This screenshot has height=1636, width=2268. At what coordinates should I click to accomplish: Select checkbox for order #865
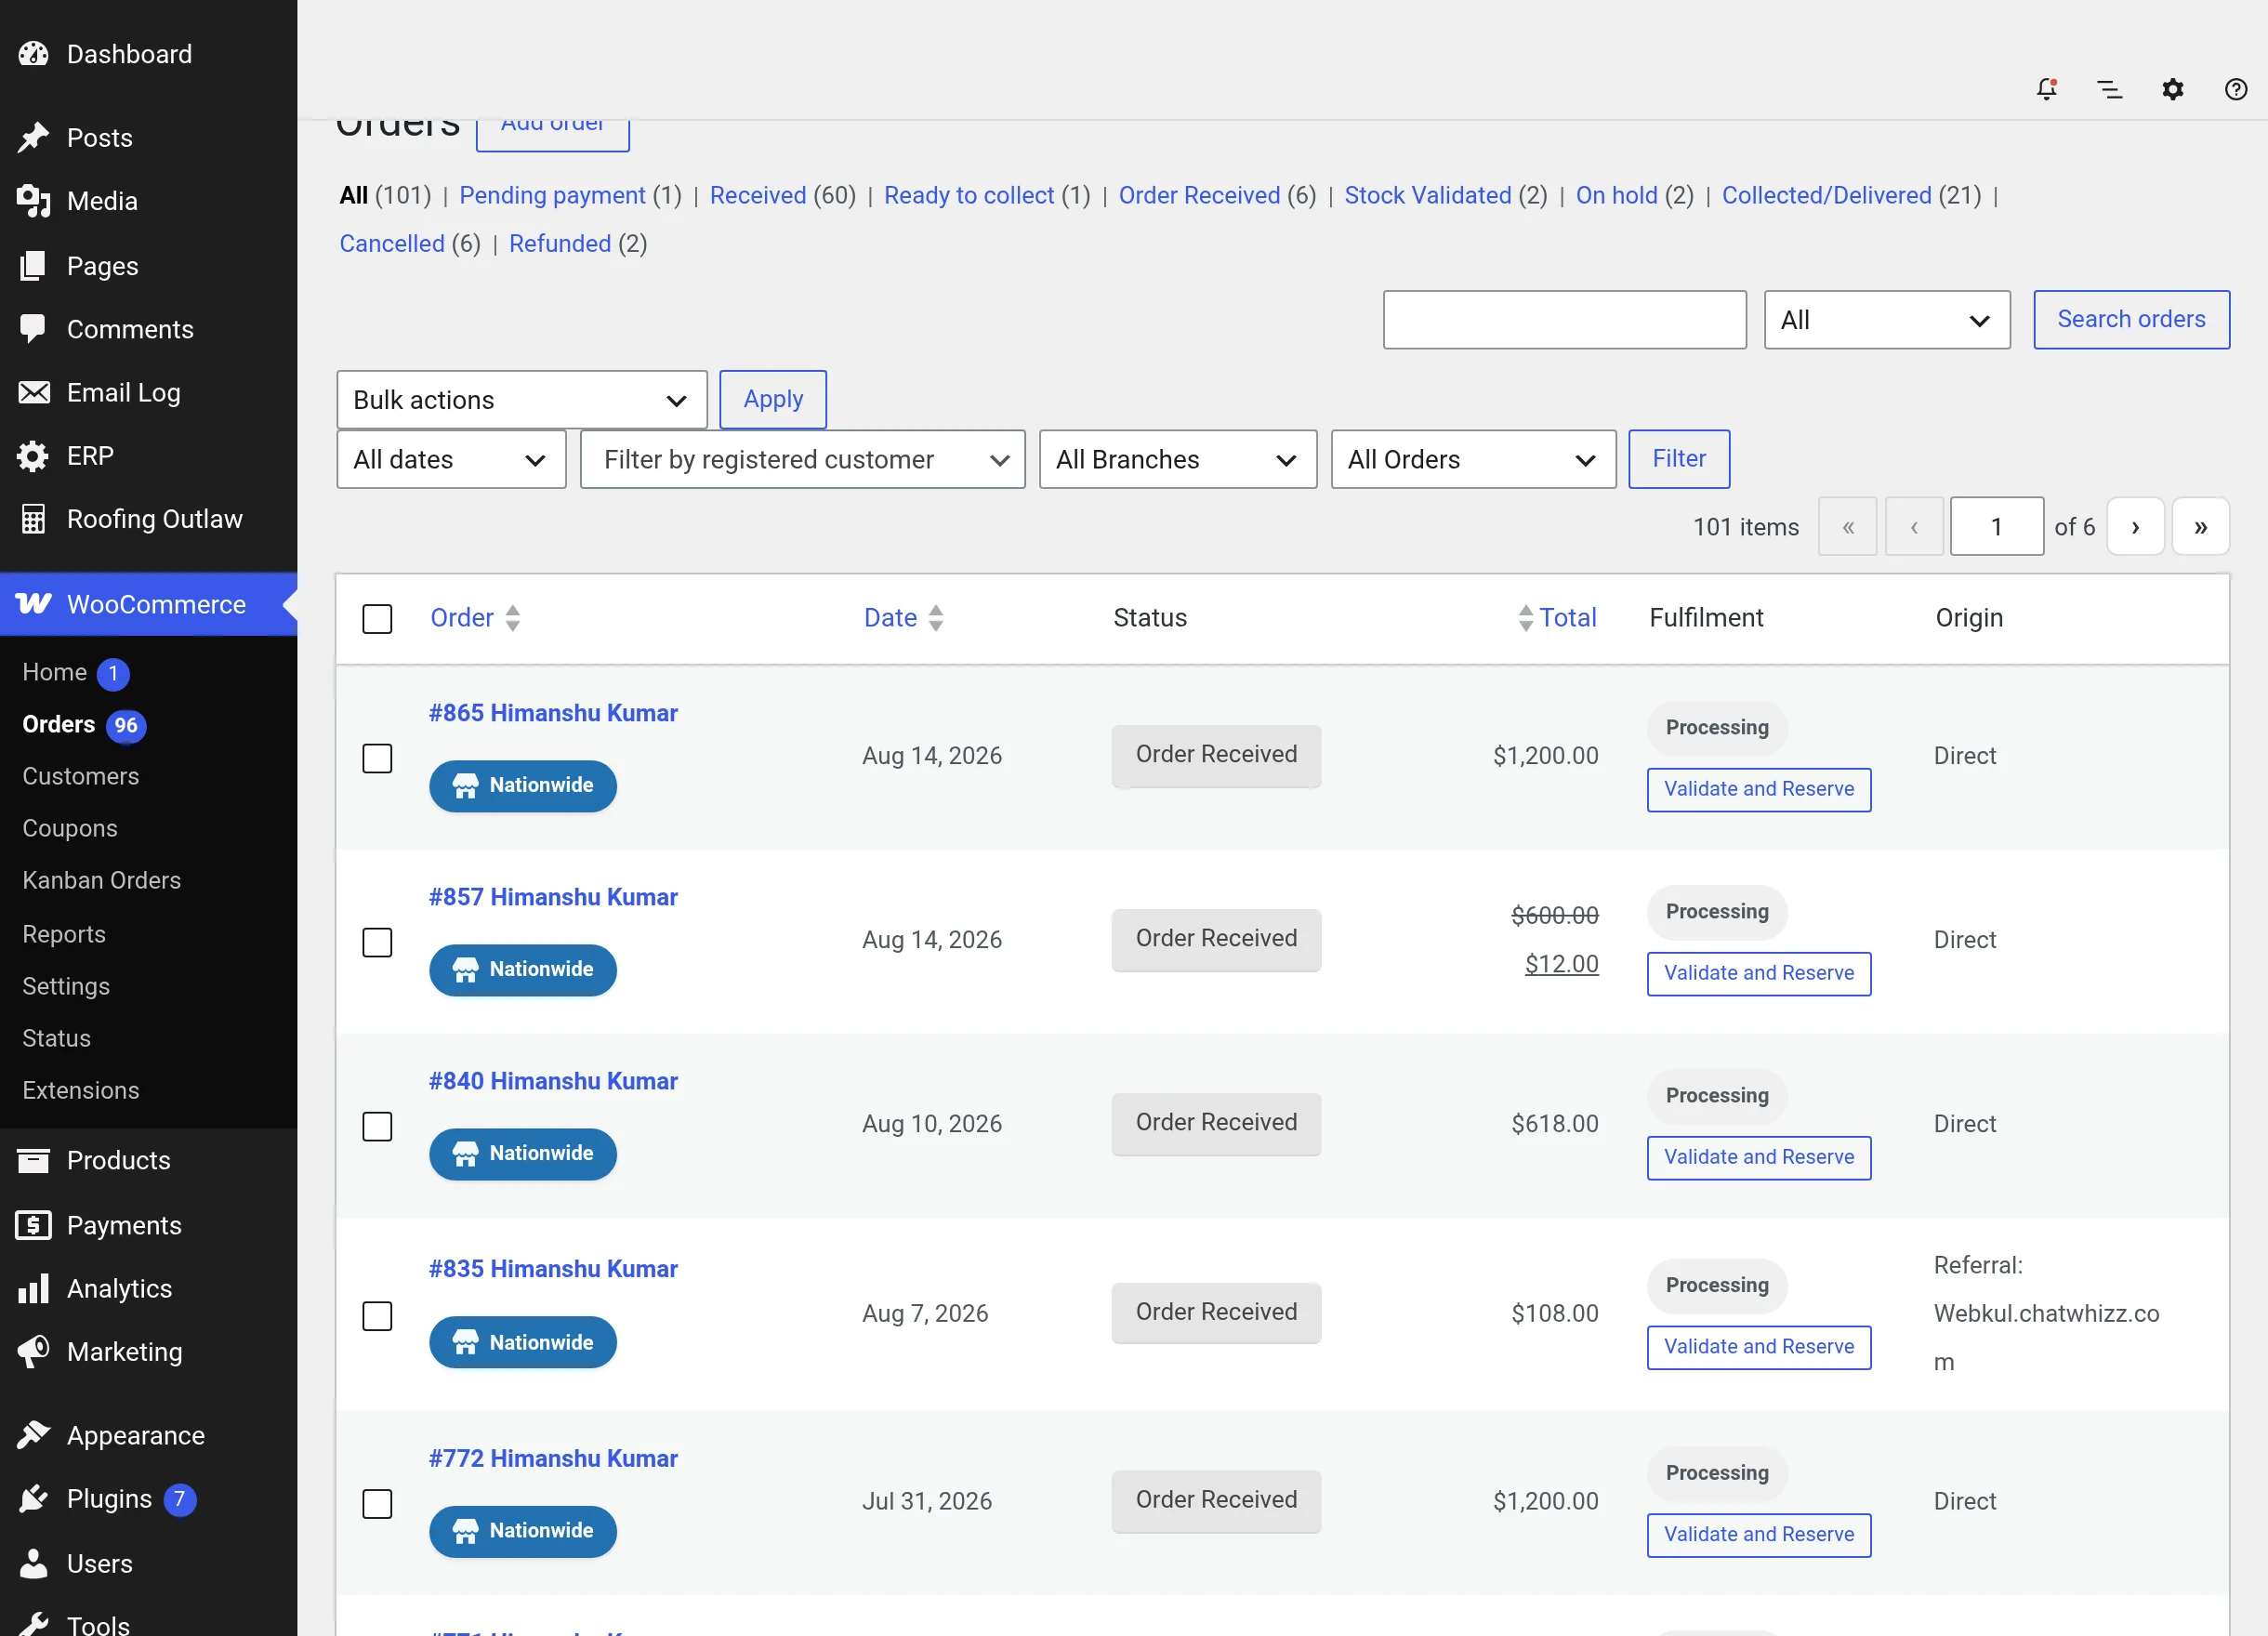point(377,758)
